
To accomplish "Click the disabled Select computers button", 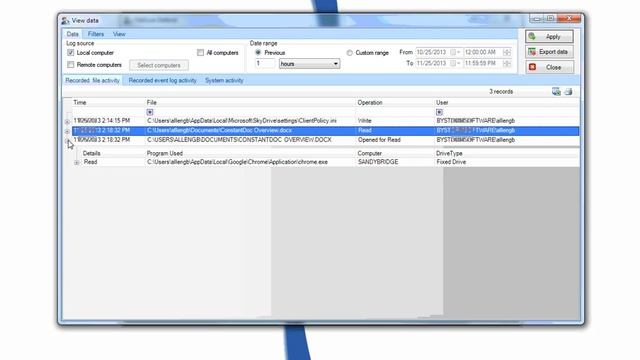I will click(x=159, y=65).
